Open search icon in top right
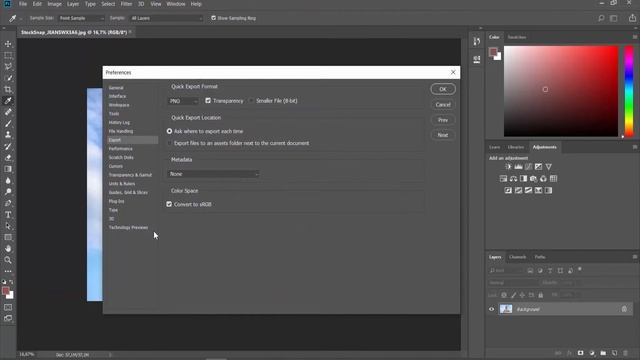The image size is (640, 360). coord(601,18)
